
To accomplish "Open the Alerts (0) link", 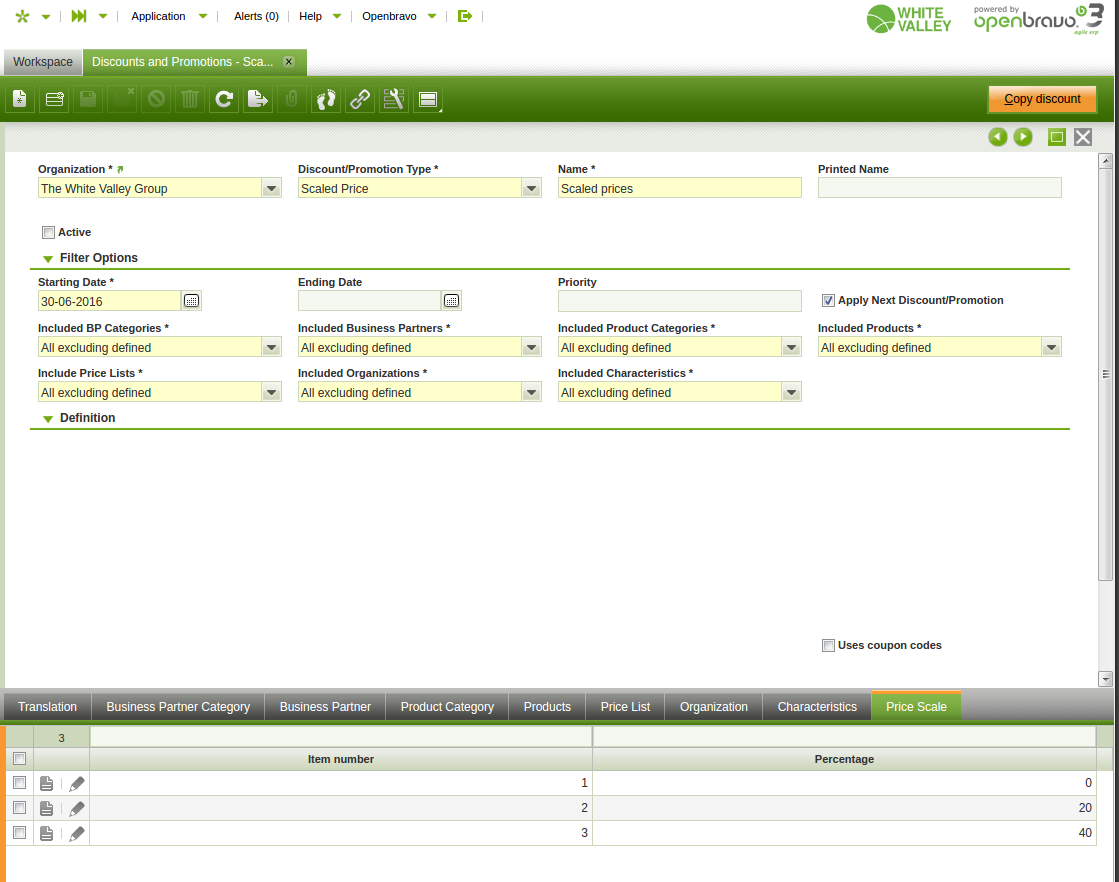I will 256,16.
